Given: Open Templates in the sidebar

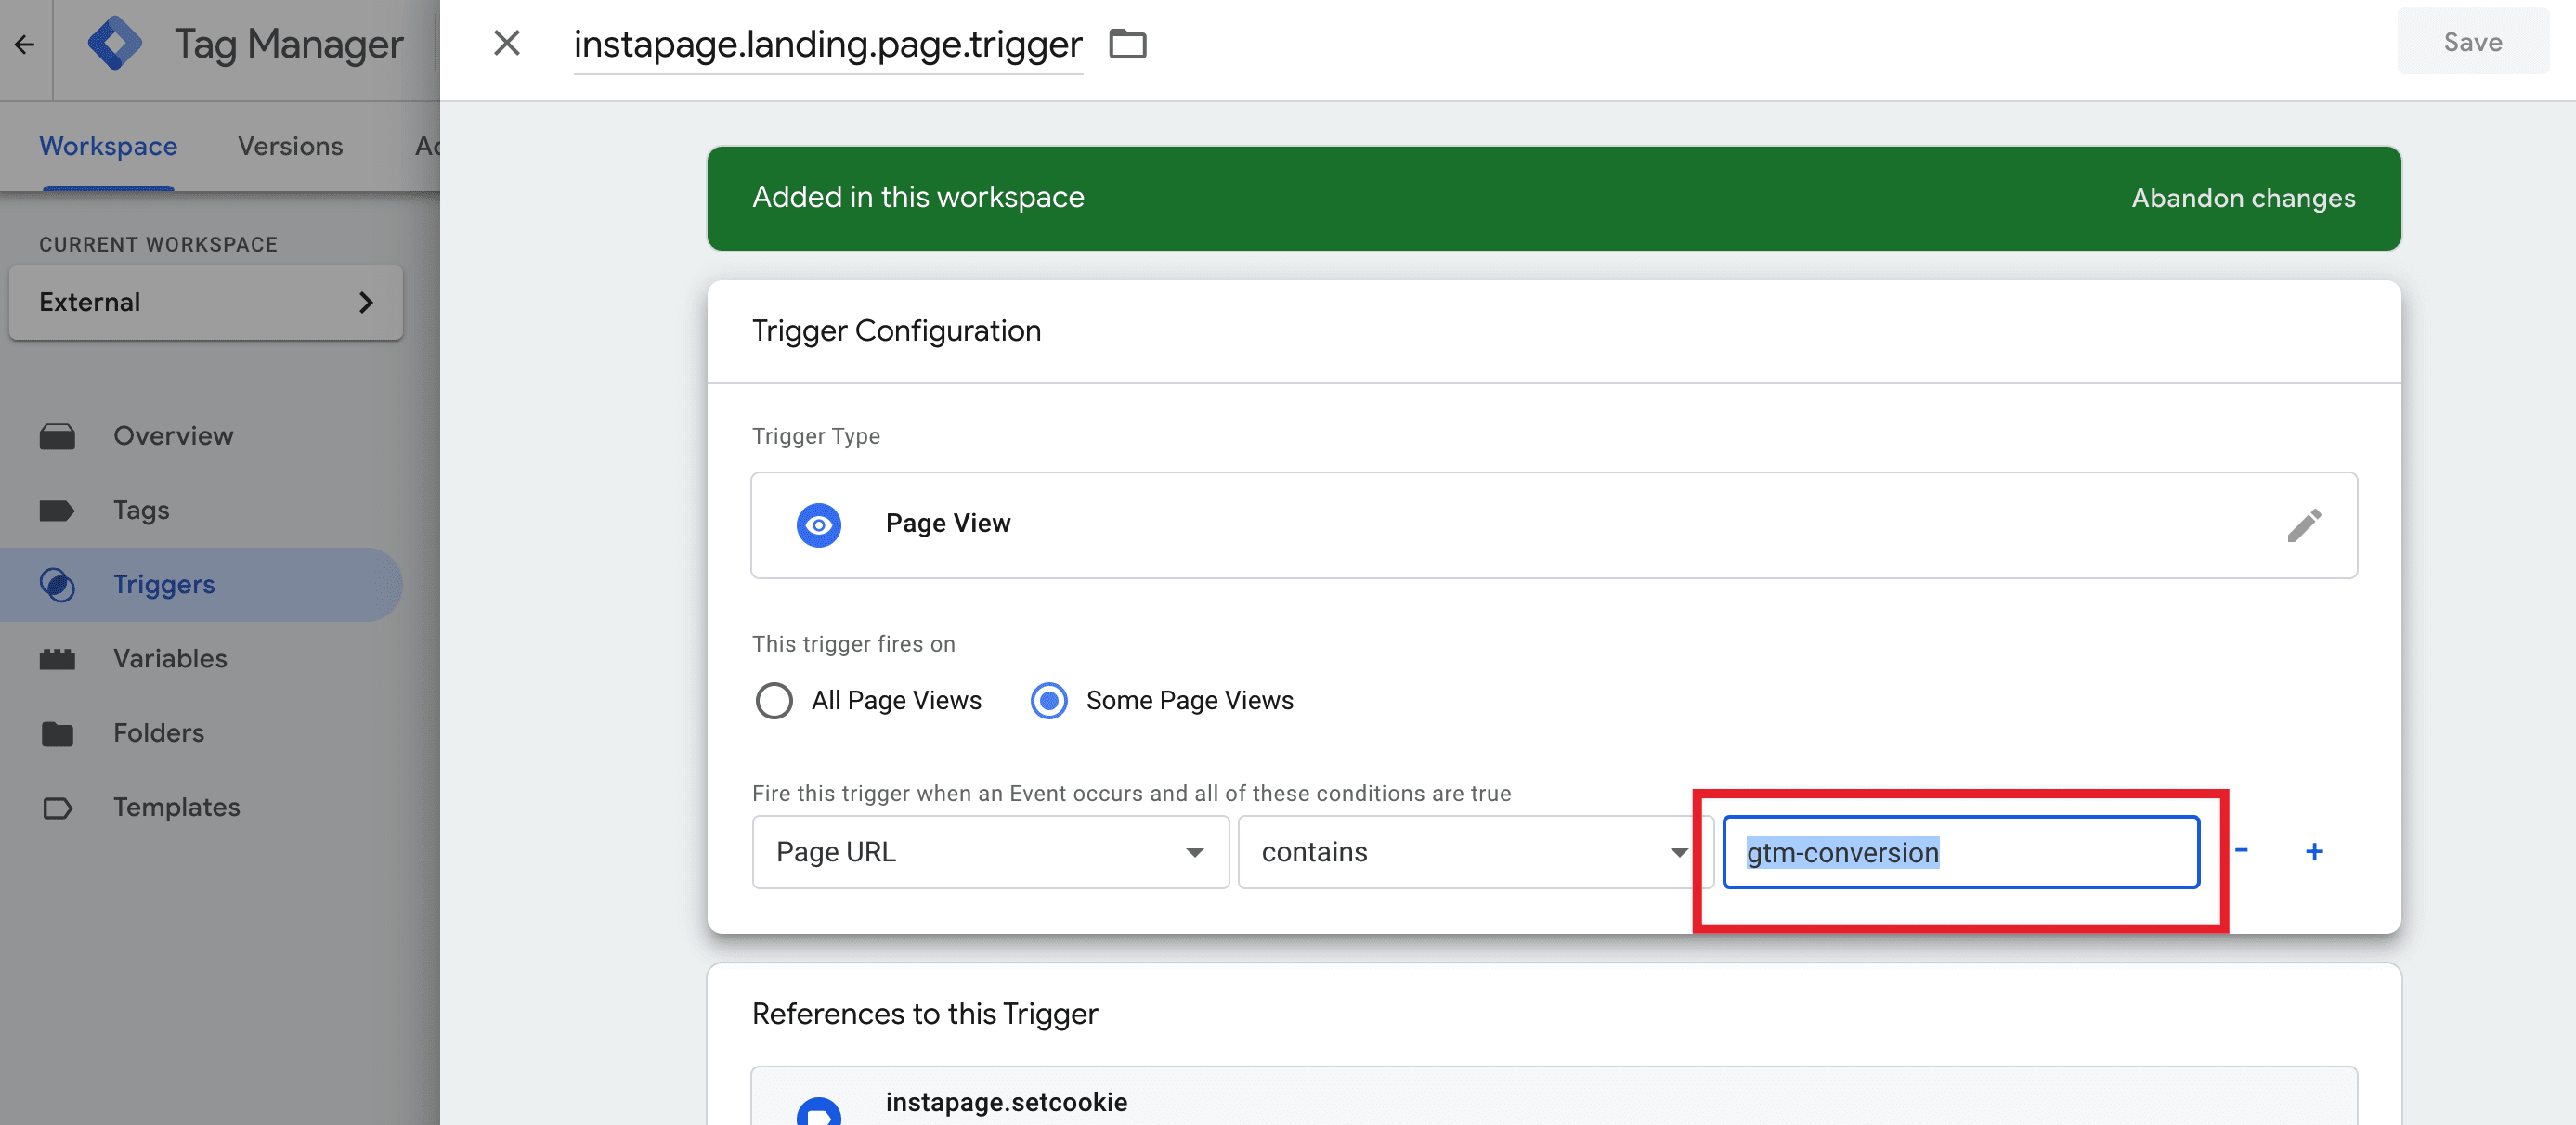Looking at the screenshot, I should click(x=200, y=807).
